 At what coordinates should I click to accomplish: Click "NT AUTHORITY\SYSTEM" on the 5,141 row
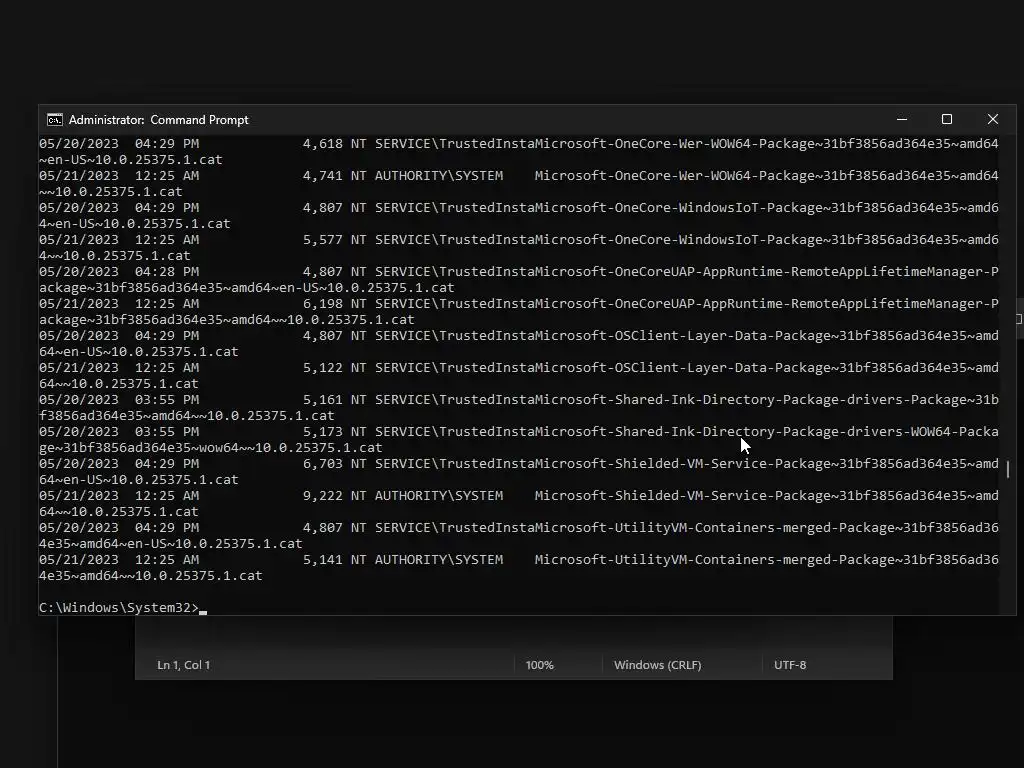click(427, 560)
